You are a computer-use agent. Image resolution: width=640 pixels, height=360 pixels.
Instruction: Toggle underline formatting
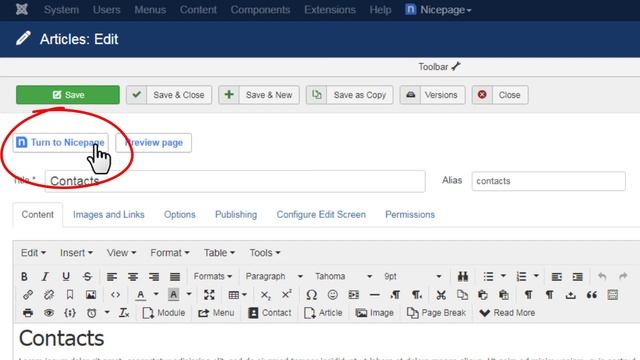66,276
